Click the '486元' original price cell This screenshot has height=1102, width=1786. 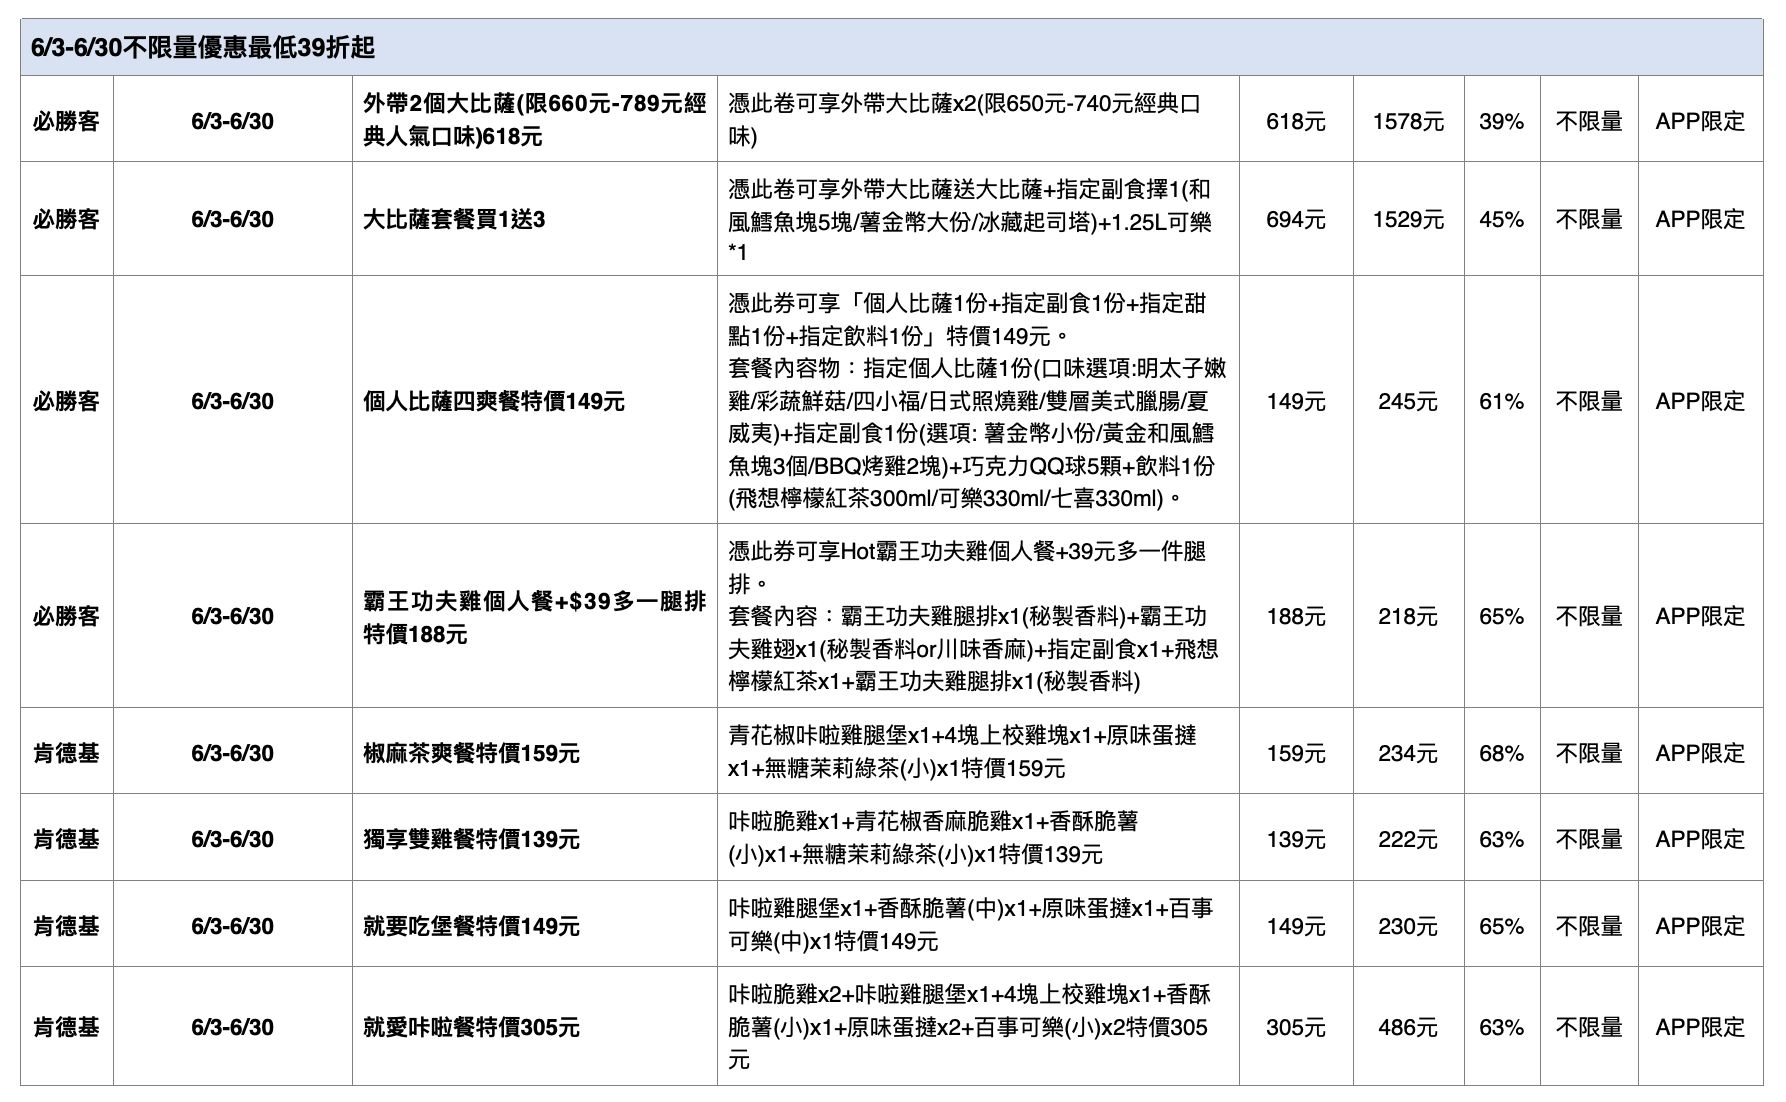pos(1408,1027)
